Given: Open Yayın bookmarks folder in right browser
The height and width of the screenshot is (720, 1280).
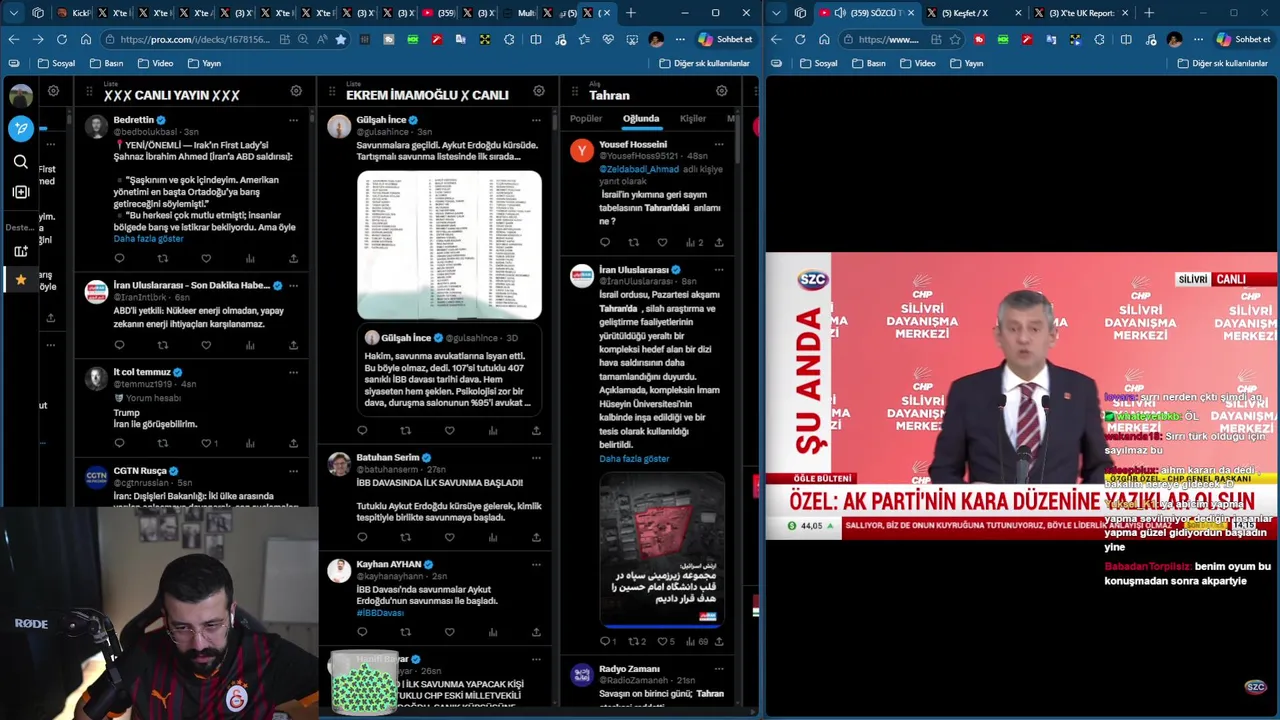Looking at the screenshot, I should point(966,63).
